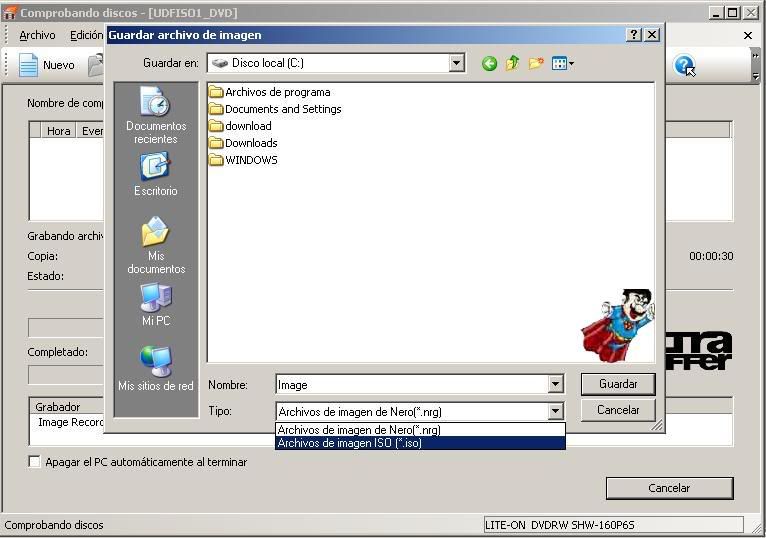
Task: Select the lowercase download folder
Action: tap(240, 126)
